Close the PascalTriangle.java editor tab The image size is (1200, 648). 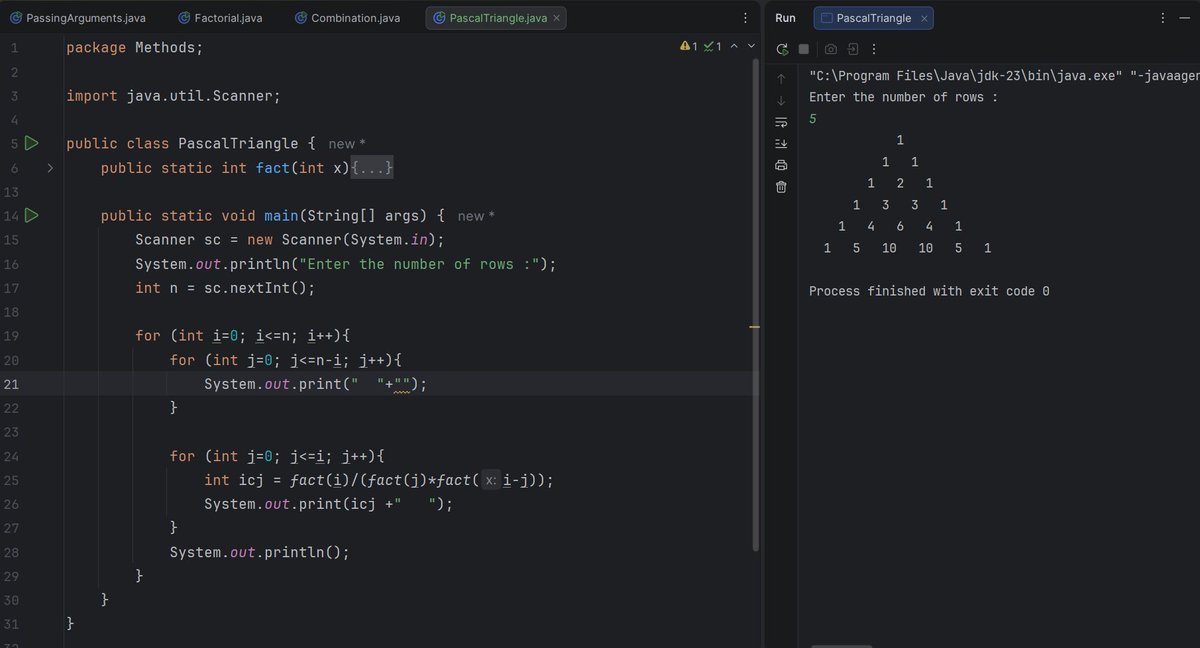pos(557,18)
